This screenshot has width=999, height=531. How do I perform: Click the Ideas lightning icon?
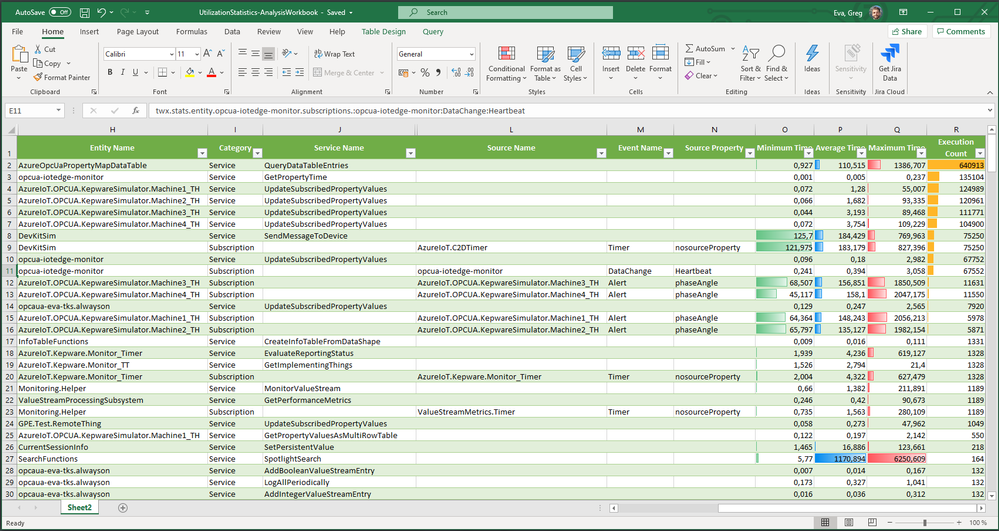812,54
